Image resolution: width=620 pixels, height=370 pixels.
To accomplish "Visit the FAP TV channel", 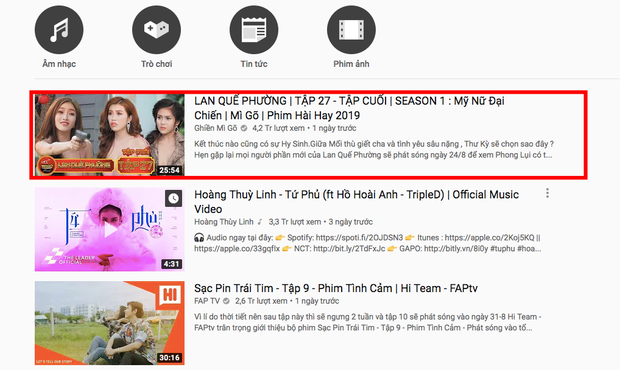I will 207,301.
